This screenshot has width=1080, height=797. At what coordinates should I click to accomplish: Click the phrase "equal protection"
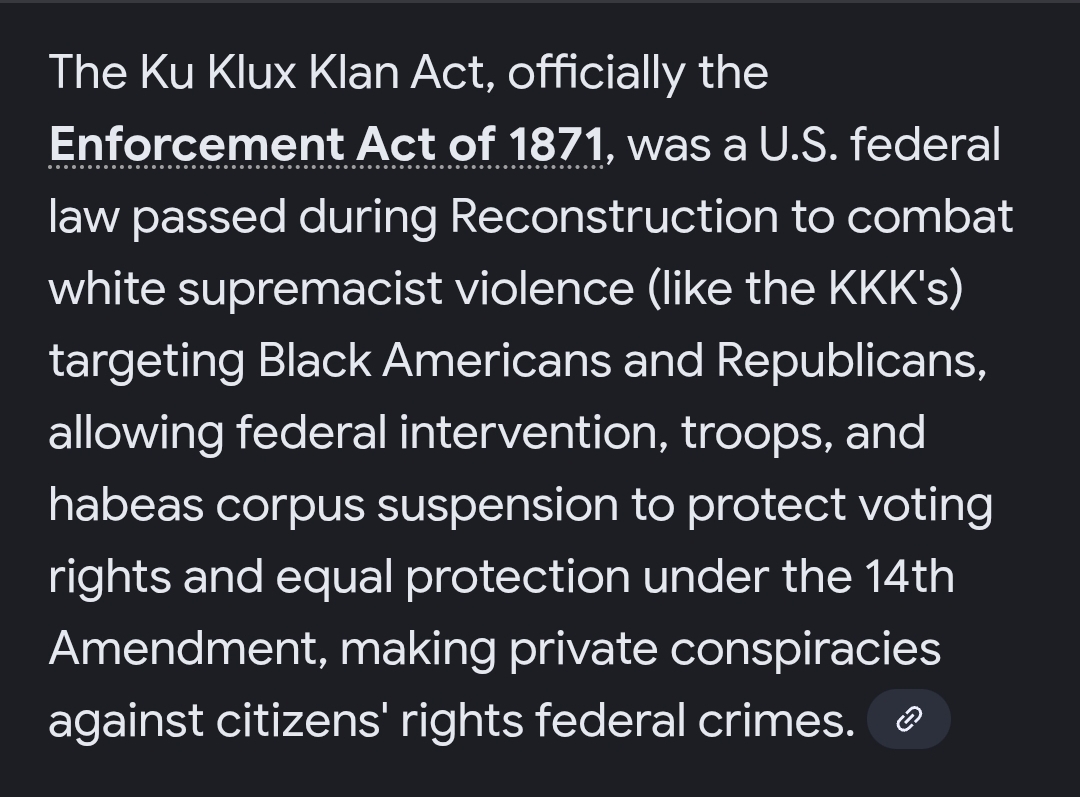coord(453,577)
